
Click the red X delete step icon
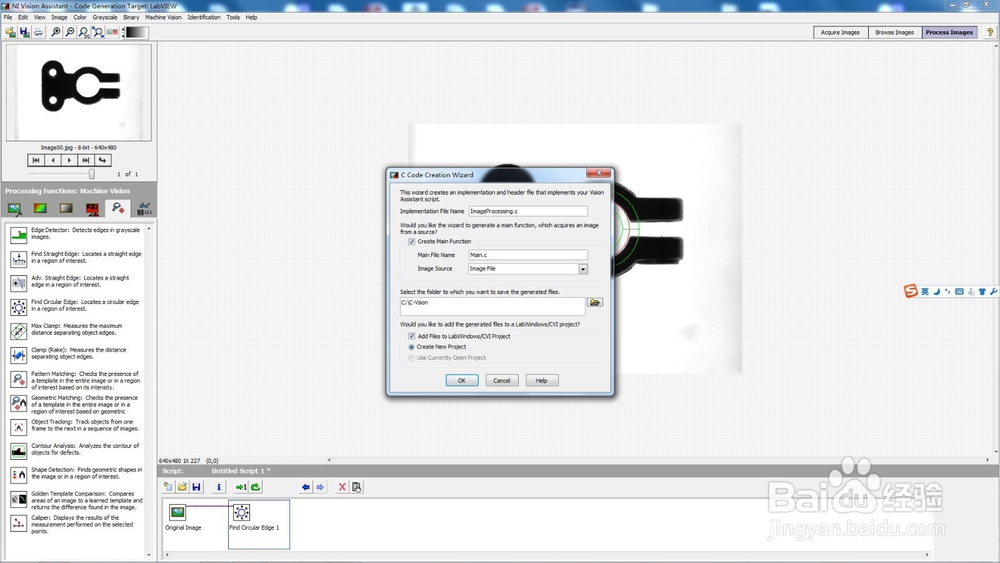click(342, 487)
